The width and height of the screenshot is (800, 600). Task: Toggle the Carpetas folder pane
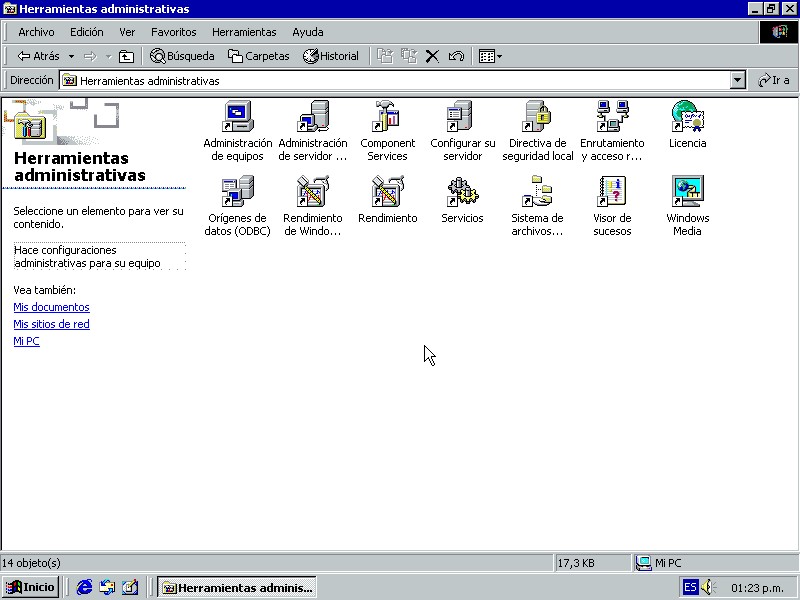click(x=259, y=56)
